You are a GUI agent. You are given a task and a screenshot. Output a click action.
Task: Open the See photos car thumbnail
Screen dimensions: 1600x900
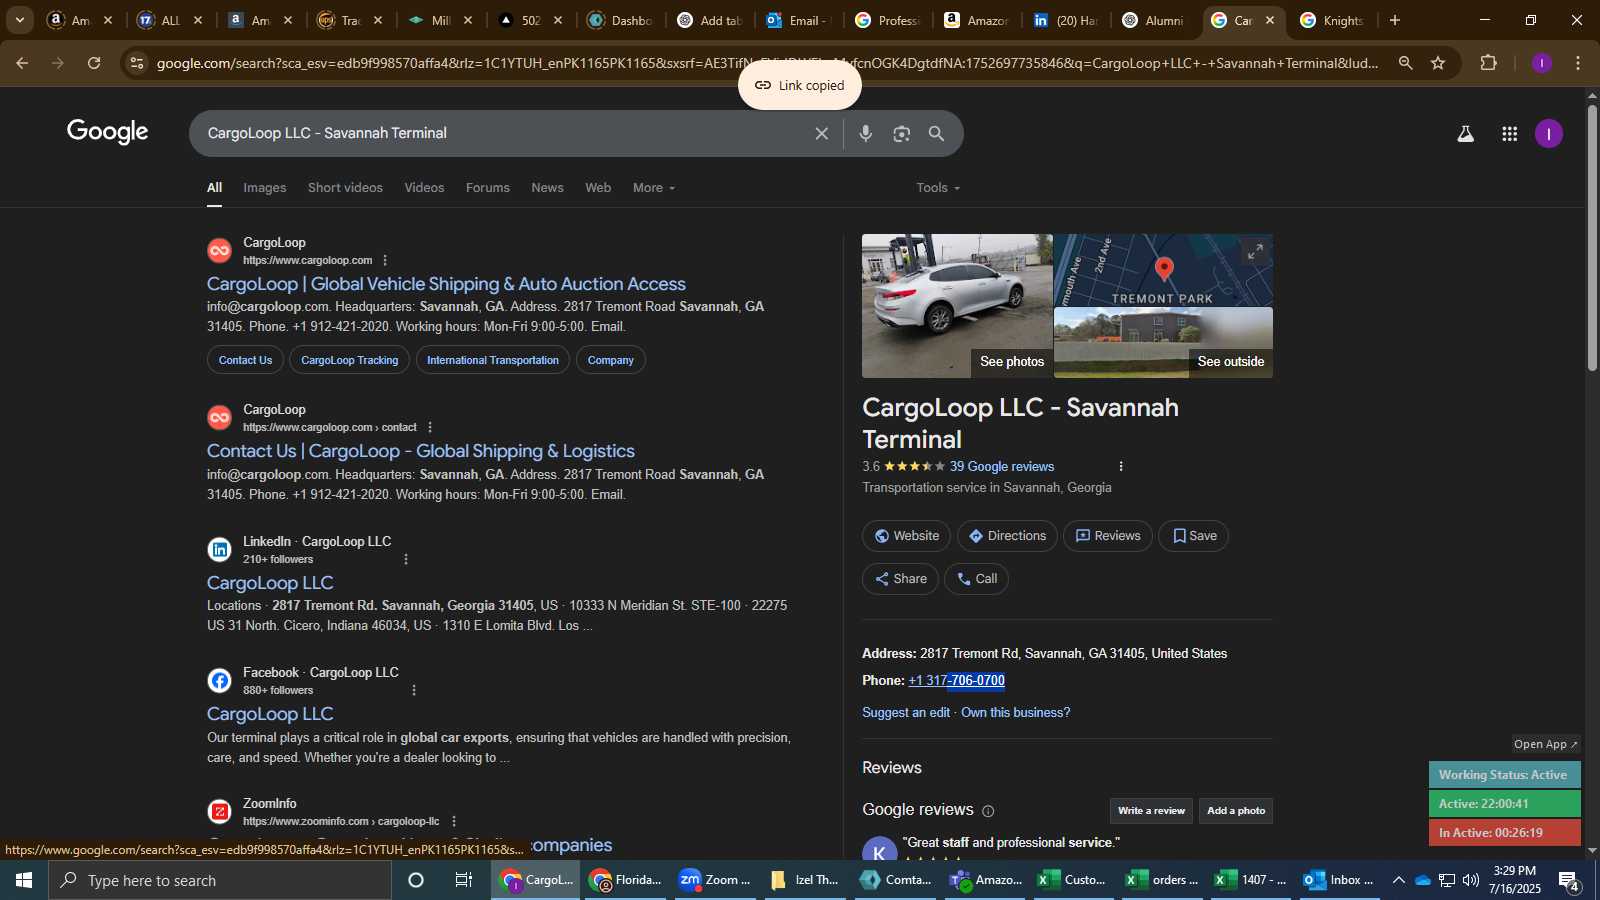957,306
